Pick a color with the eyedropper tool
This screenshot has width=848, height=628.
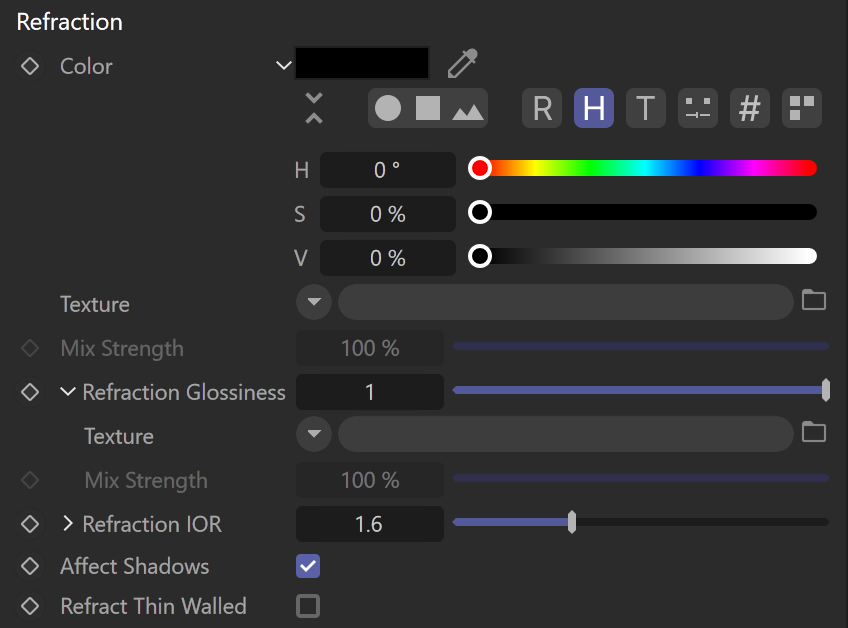[462, 64]
